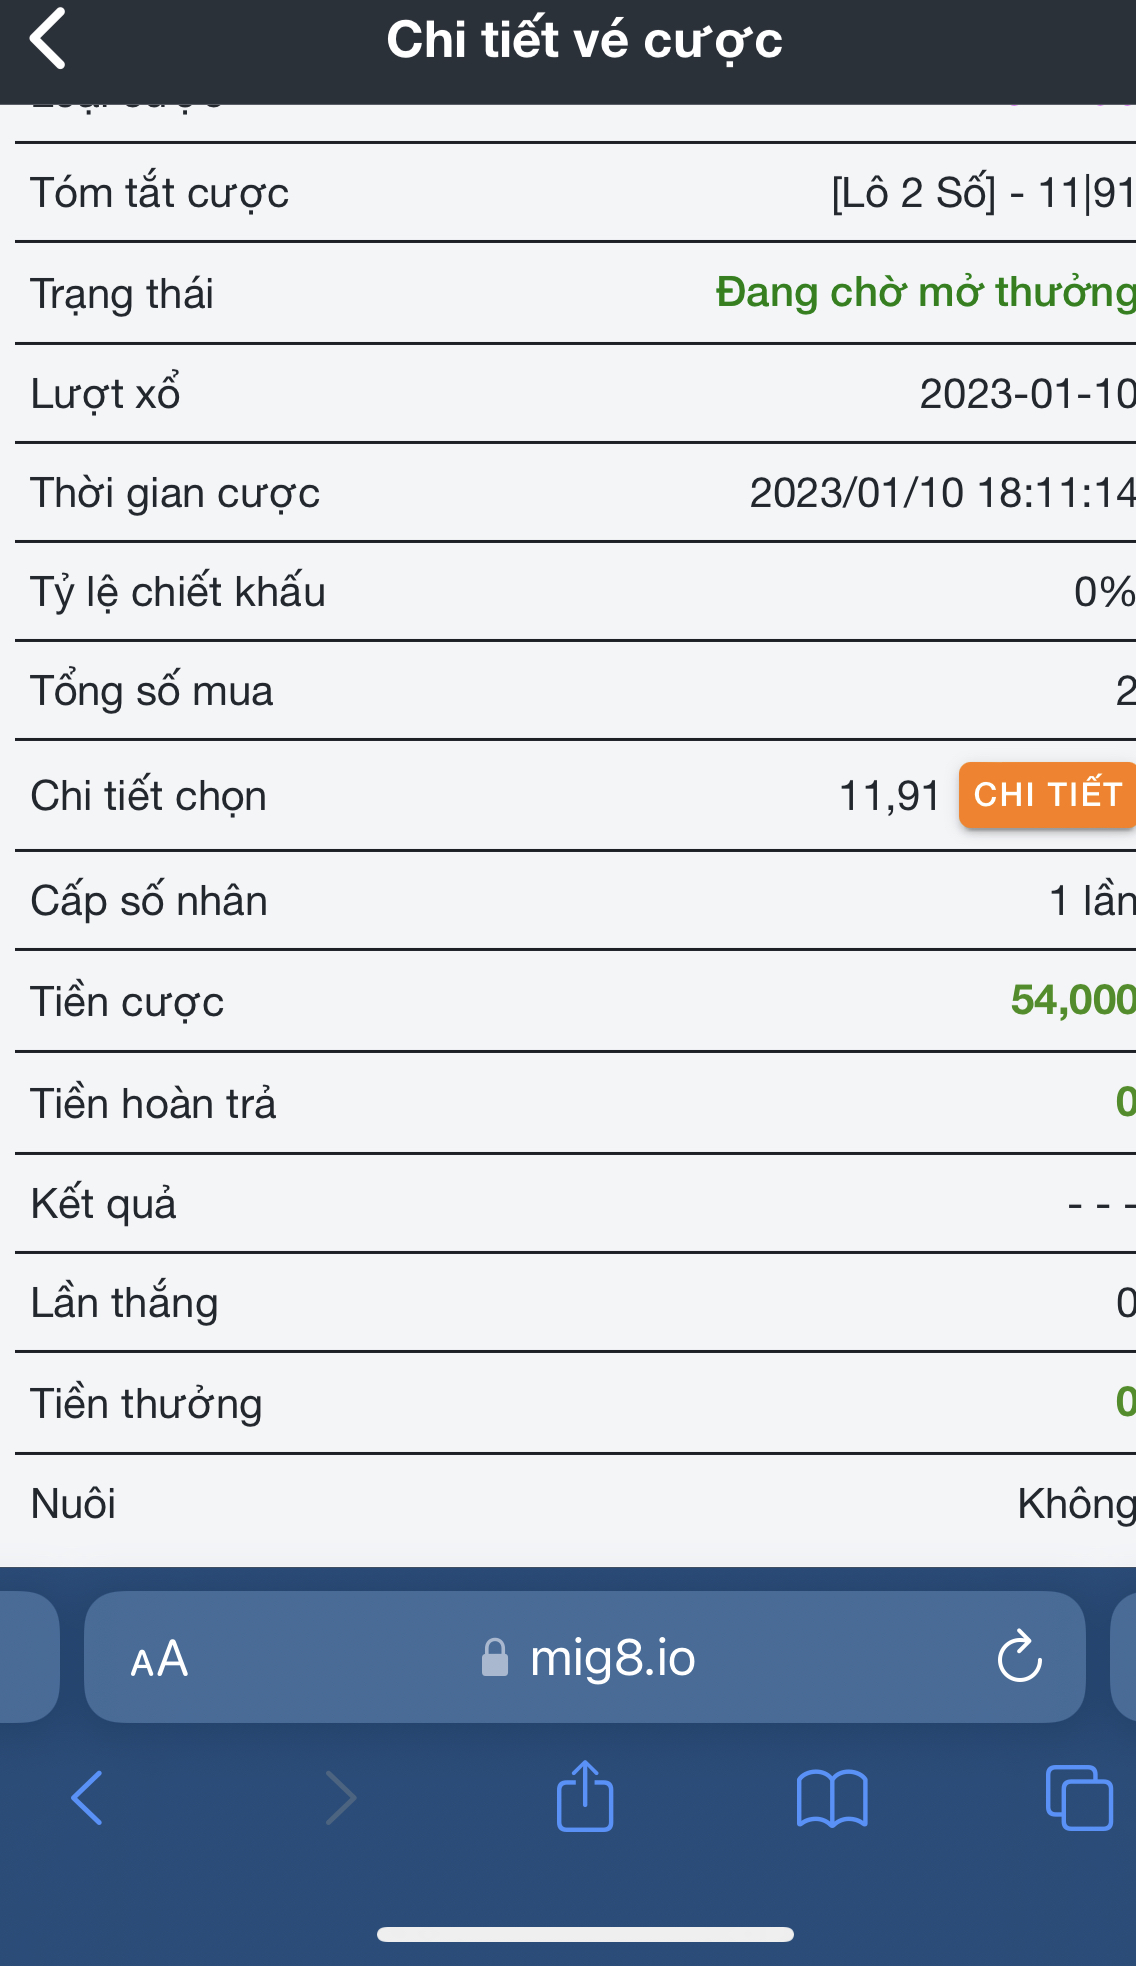Screen dimensions: 1136x1966
Task: Tap the Safari forward chevron
Action: (x=341, y=1797)
